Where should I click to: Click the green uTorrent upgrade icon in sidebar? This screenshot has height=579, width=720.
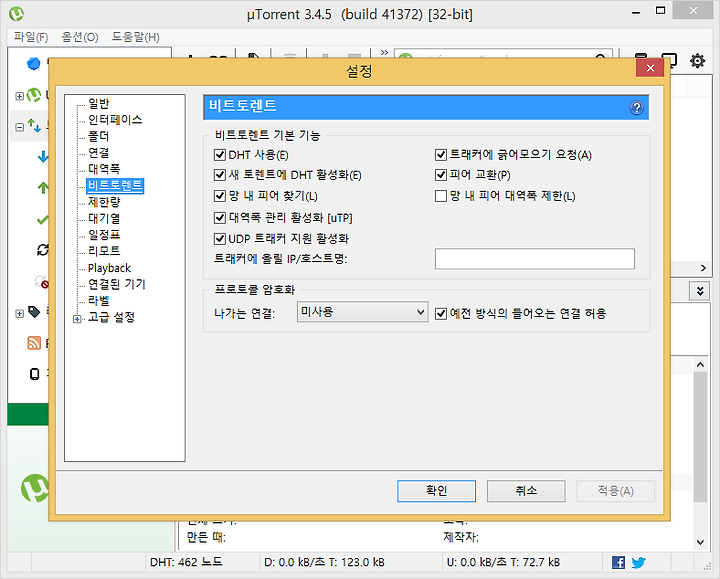point(34,95)
